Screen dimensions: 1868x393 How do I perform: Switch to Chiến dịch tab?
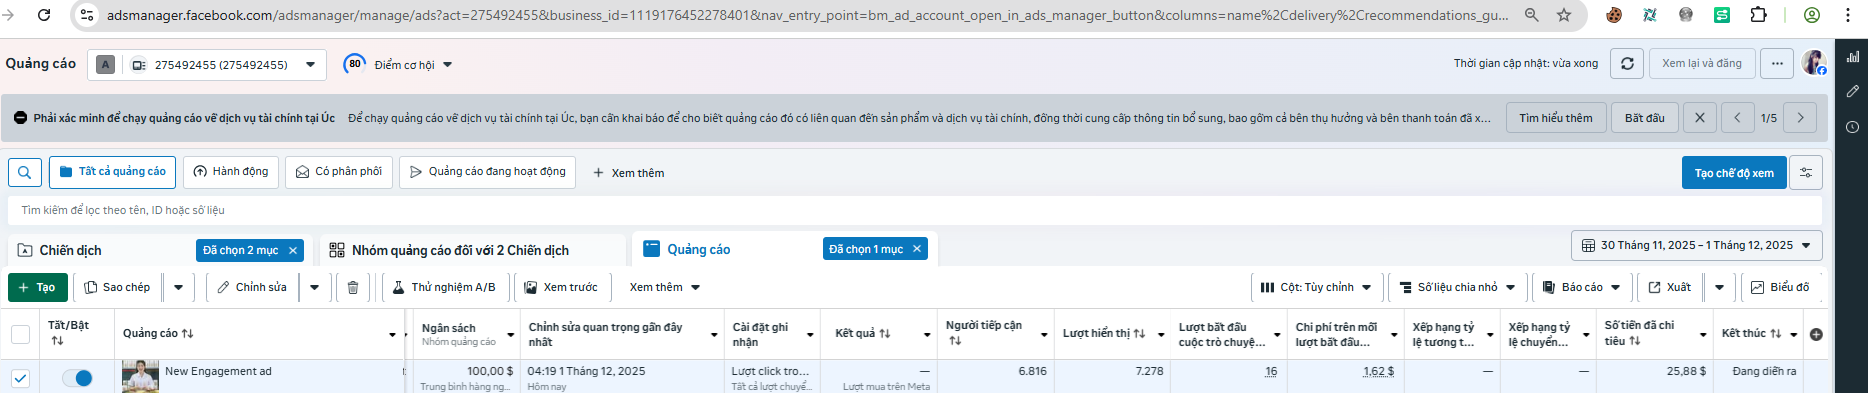(x=70, y=250)
